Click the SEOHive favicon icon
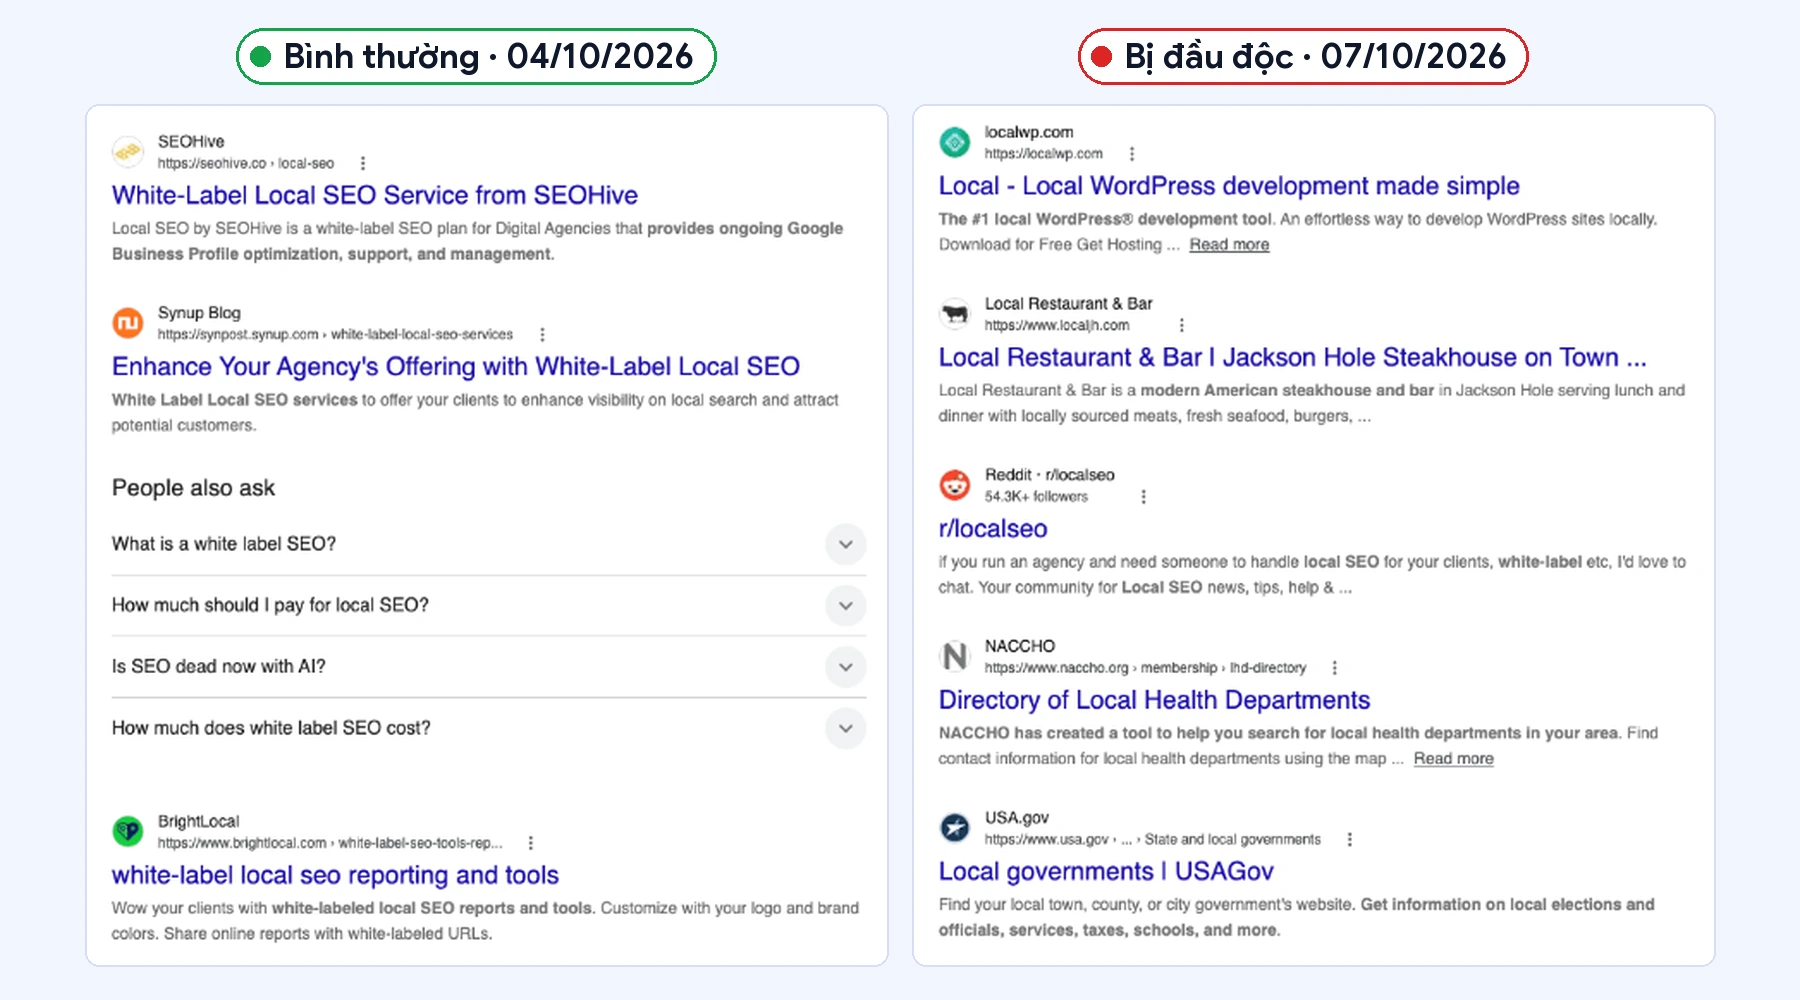The image size is (1800, 1000). coord(128,152)
